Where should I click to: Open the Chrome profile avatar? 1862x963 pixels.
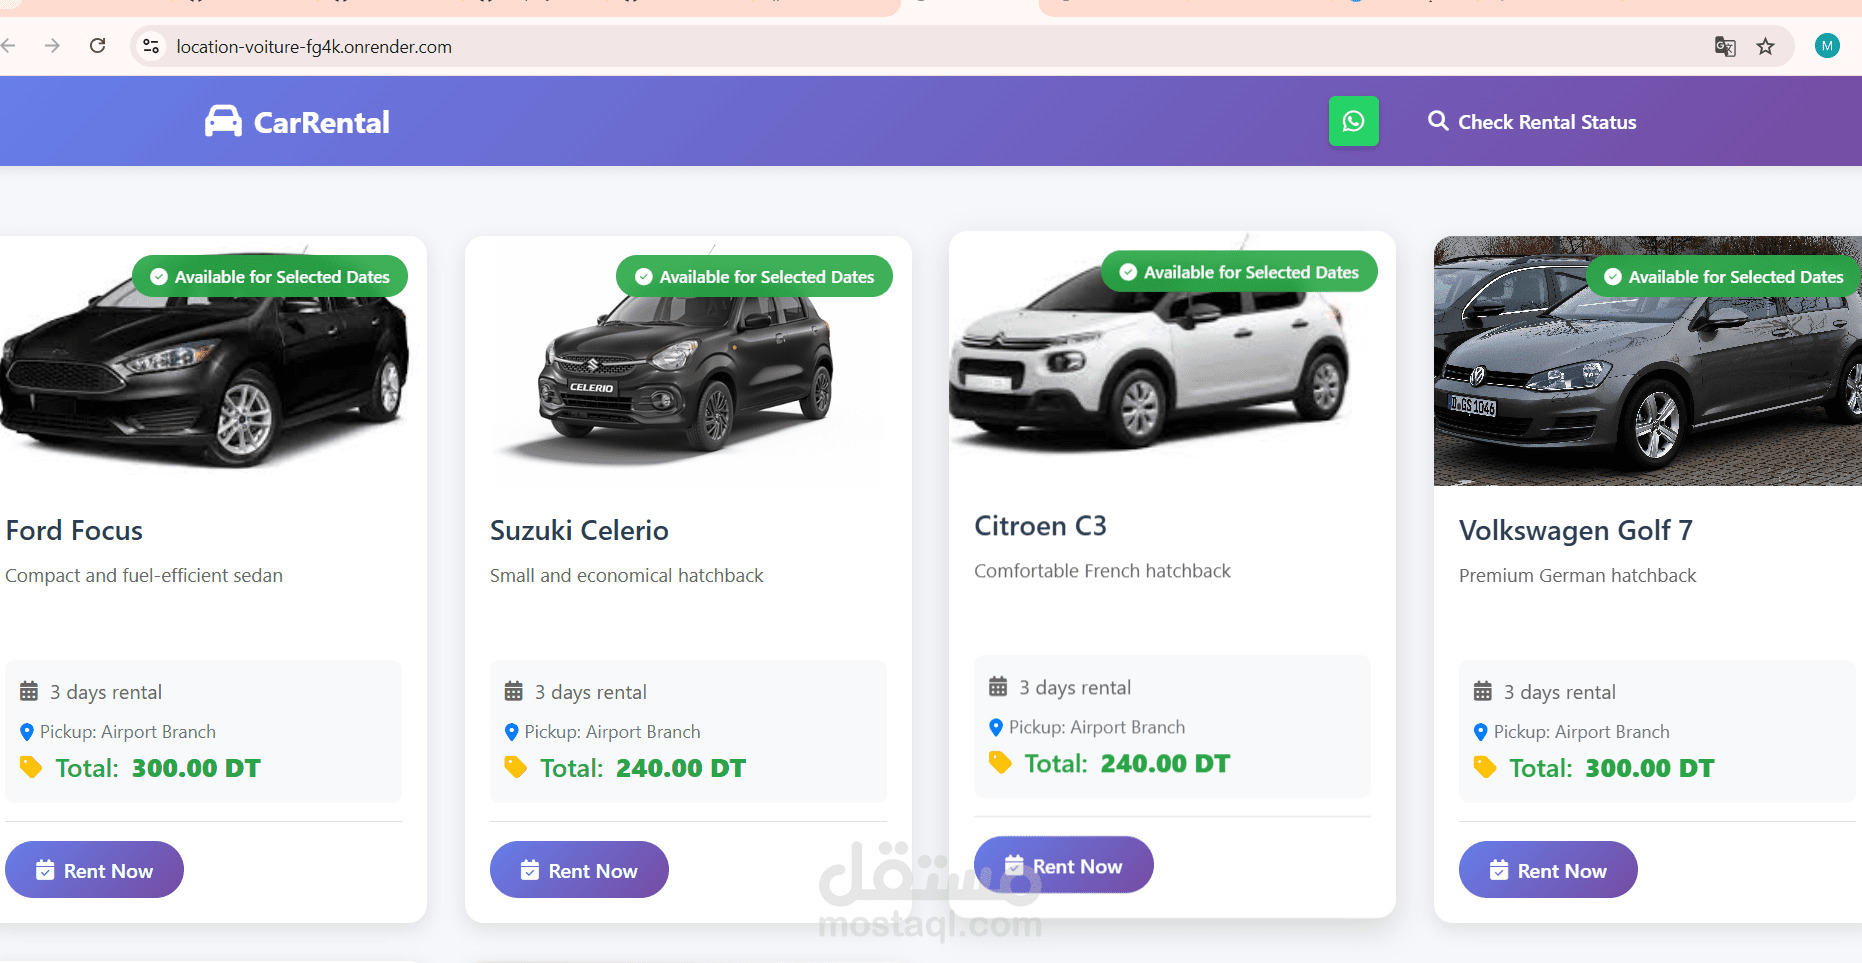pyautogui.click(x=1827, y=46)
